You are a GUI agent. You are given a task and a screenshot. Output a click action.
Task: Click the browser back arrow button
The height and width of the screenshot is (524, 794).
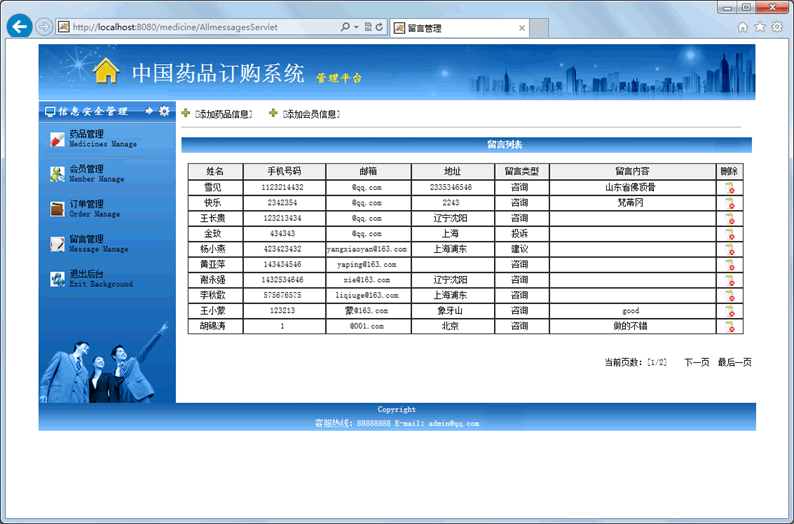pyautogui.click(x=20, y=26)
